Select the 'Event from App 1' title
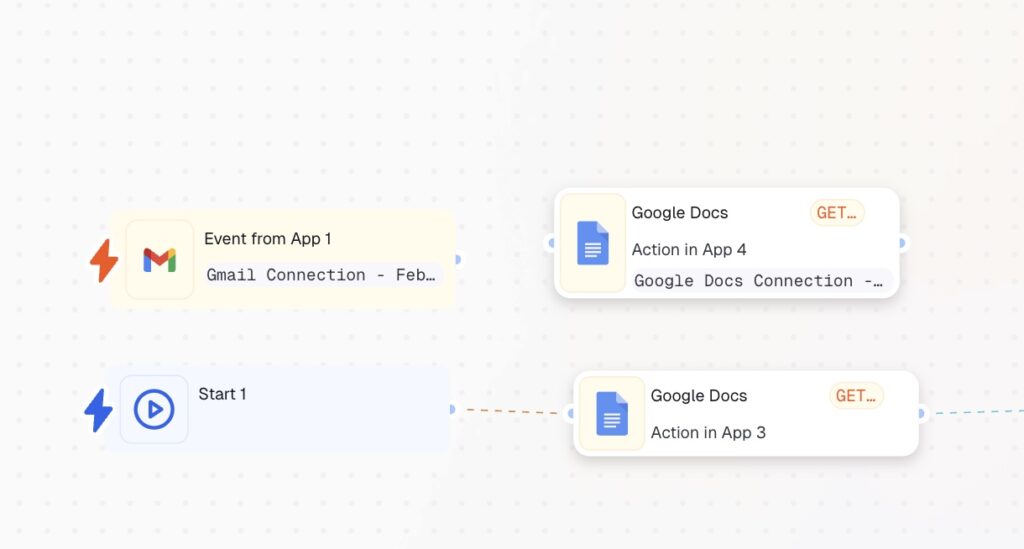Image resolution: width=1024 pixels, height=549 pixels. pos(267,239)
